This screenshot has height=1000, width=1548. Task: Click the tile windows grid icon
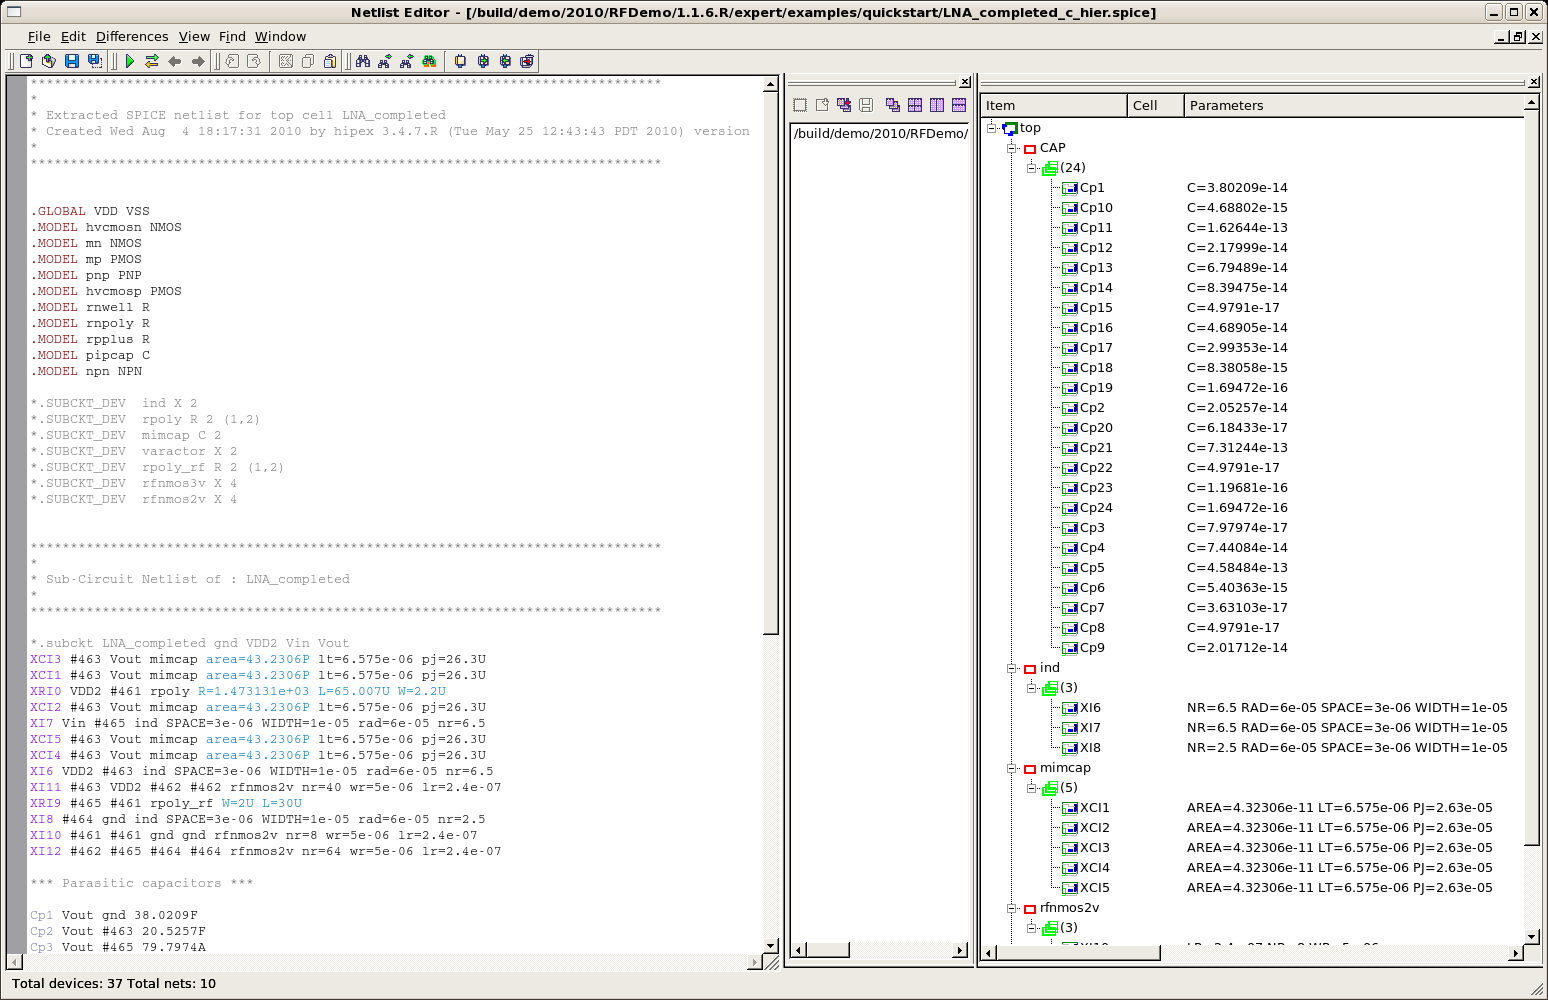914,105
